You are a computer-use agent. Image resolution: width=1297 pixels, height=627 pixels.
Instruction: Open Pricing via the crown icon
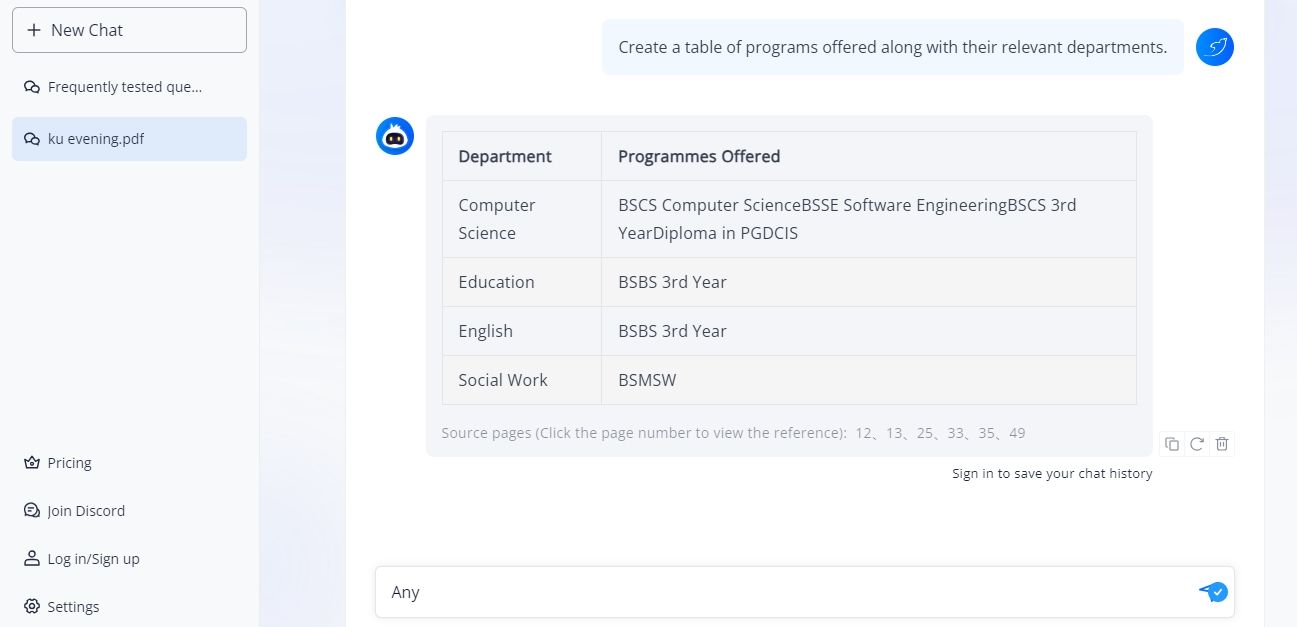pyautogui.click(x=32, y=462)
